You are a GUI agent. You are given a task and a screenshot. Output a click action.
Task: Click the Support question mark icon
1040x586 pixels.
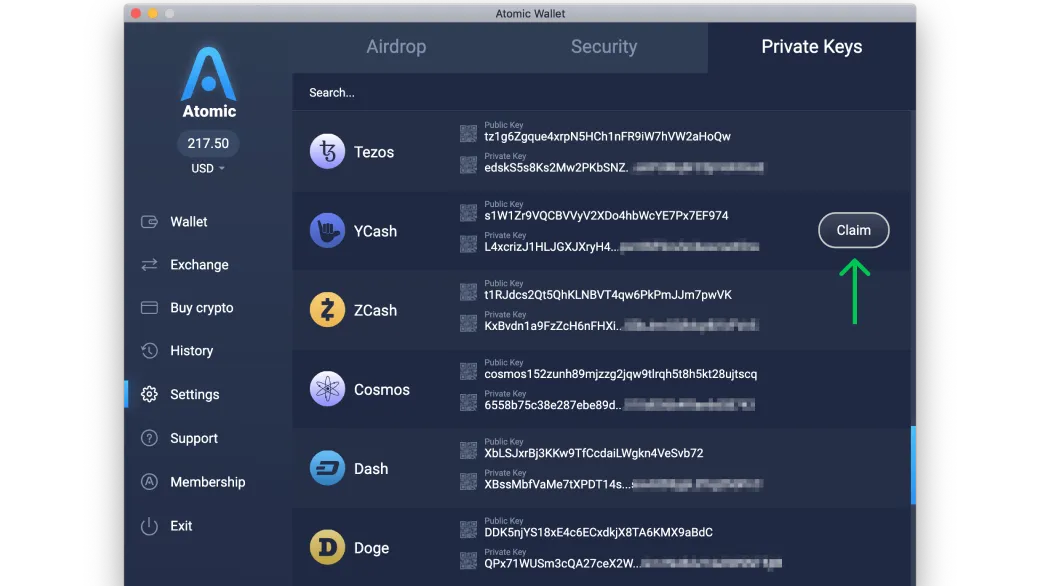click(149, 438)
